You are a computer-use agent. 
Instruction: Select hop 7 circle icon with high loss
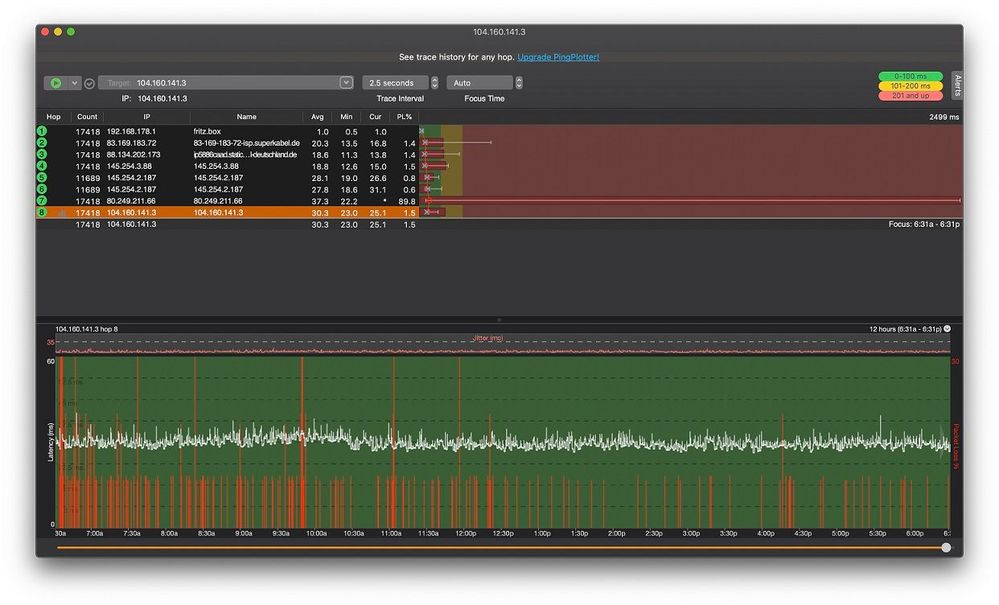tap(42, 201)
